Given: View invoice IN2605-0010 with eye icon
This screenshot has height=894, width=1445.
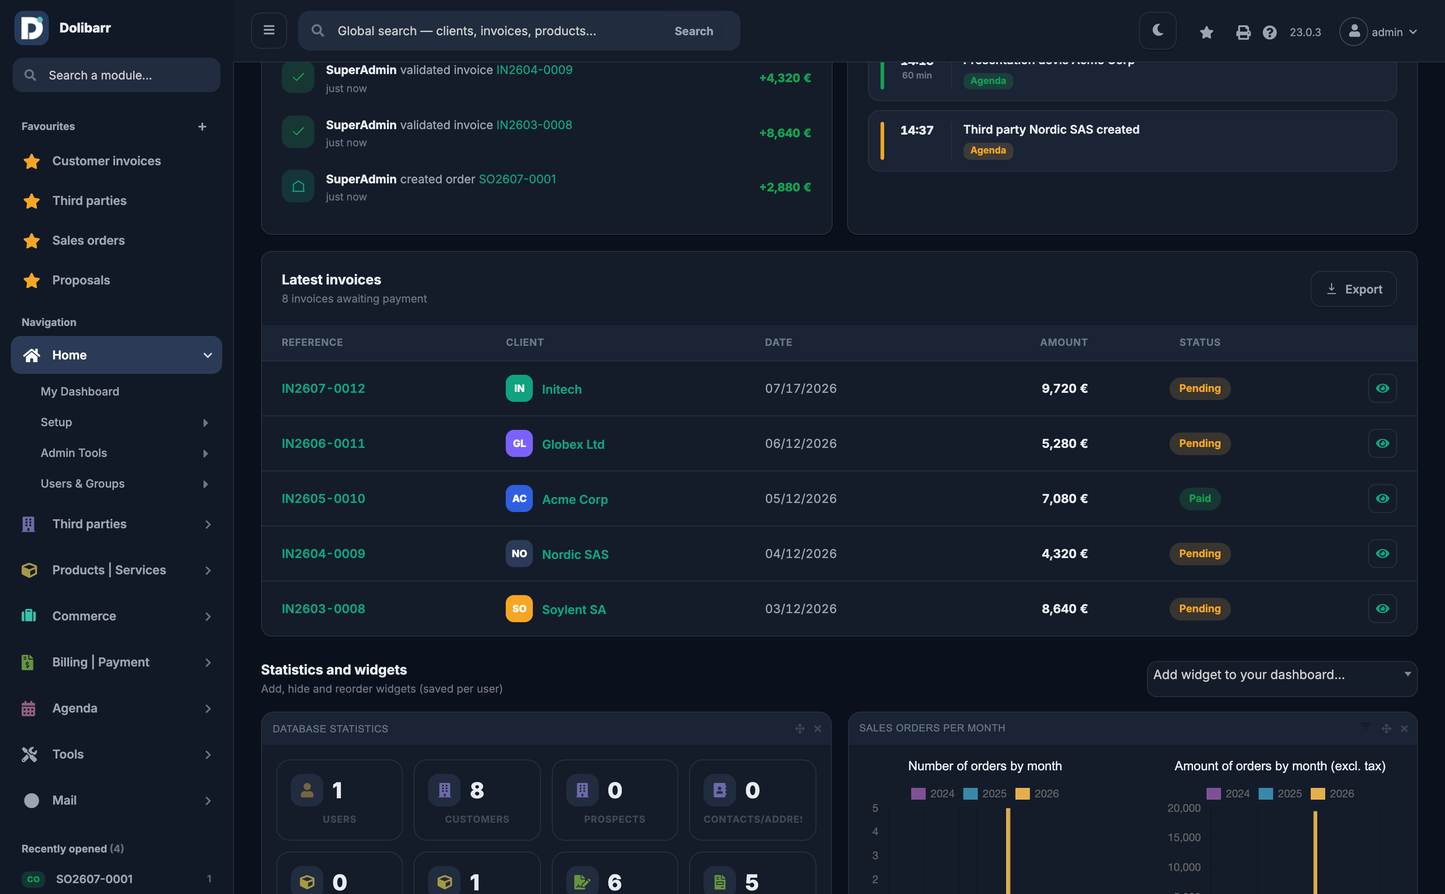Looking at the screenshot, I should pyautogui.click(x=1382, y=498).
